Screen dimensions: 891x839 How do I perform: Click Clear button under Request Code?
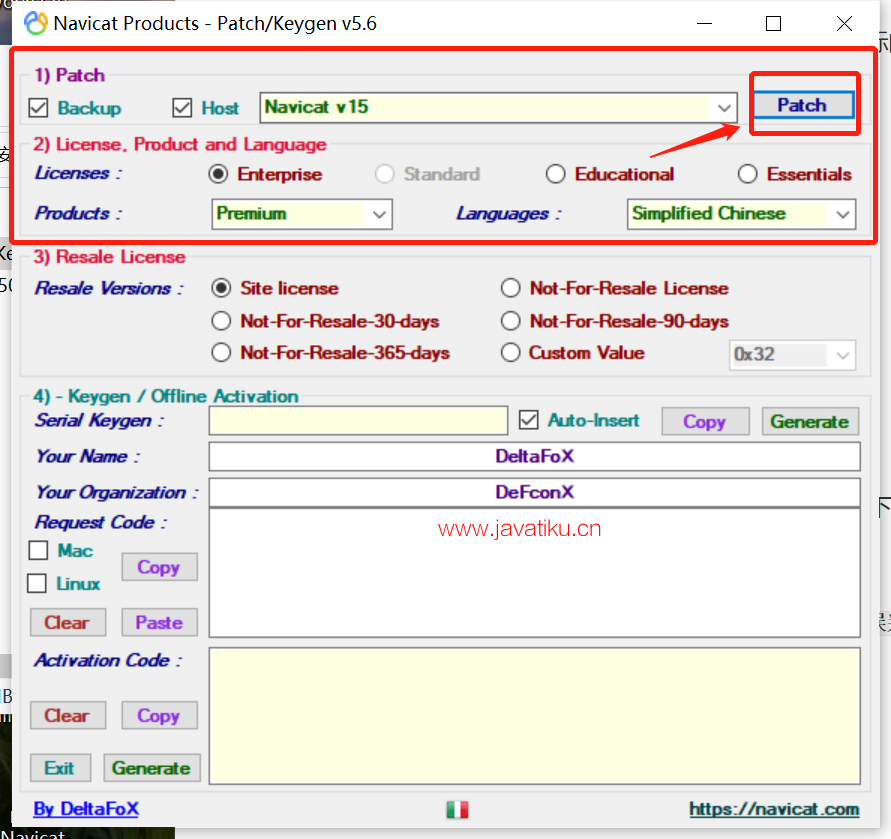(x=68, y=622)
